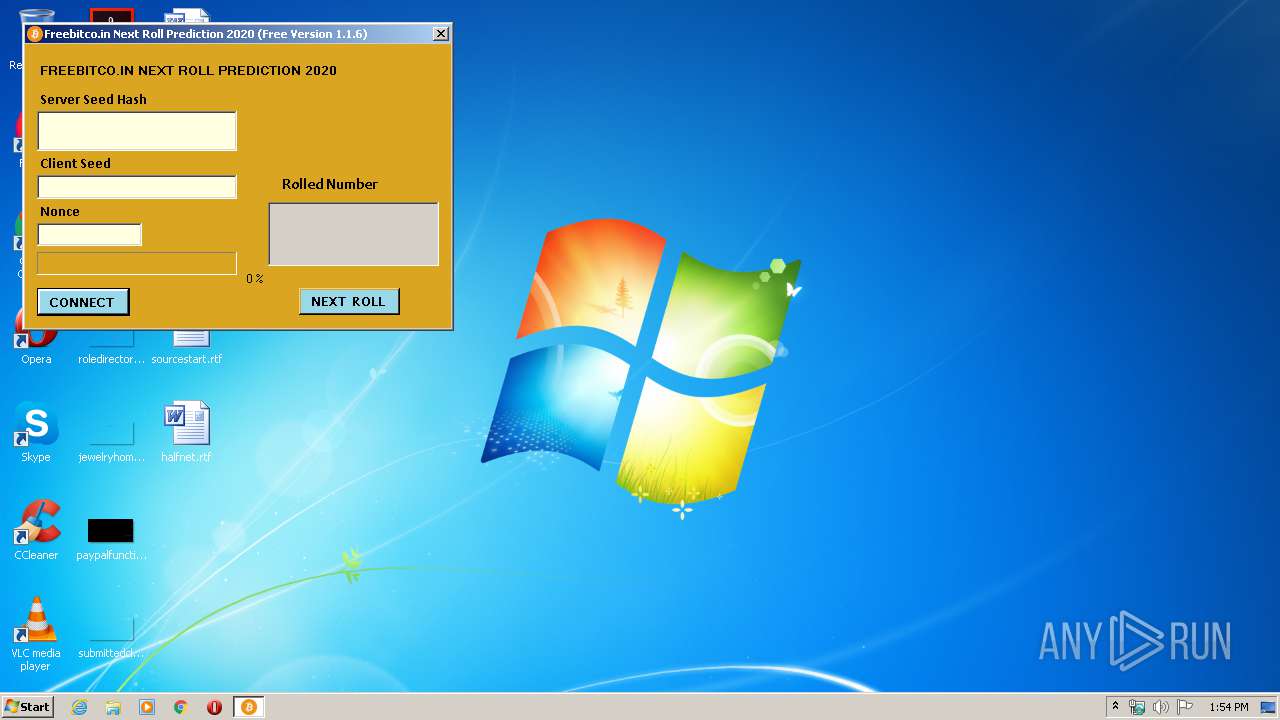
Task: Open Windows Explorer from taskbar
Action: [113, 707]
